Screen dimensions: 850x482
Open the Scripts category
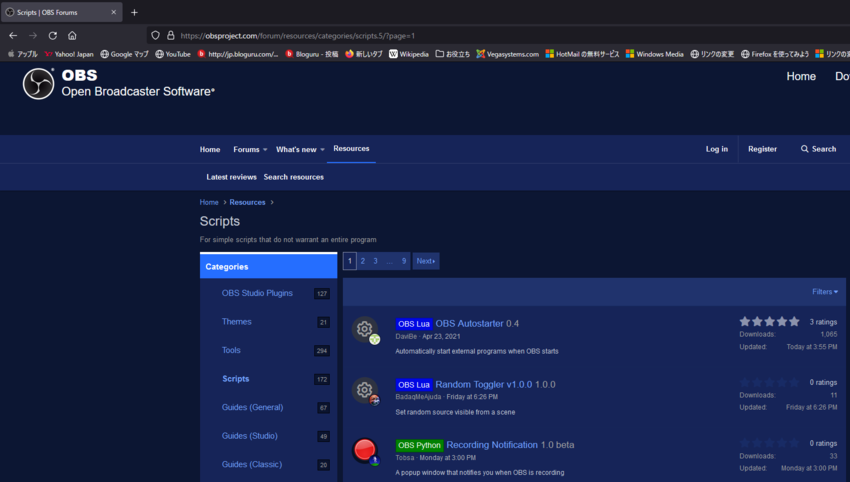(x=236, y=379)
